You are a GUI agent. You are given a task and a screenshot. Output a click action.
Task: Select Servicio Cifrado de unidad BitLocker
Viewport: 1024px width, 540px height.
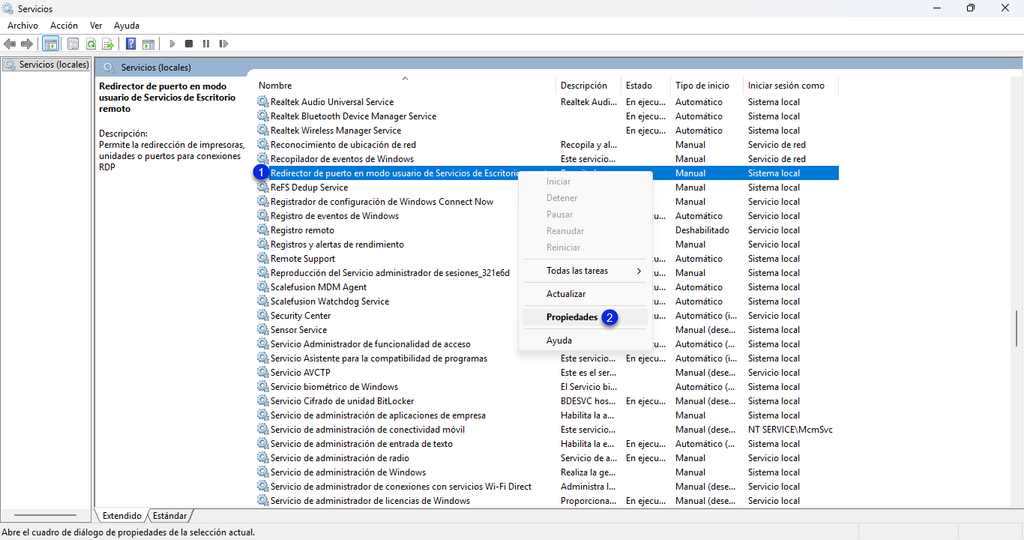click(x=342, y=401)
